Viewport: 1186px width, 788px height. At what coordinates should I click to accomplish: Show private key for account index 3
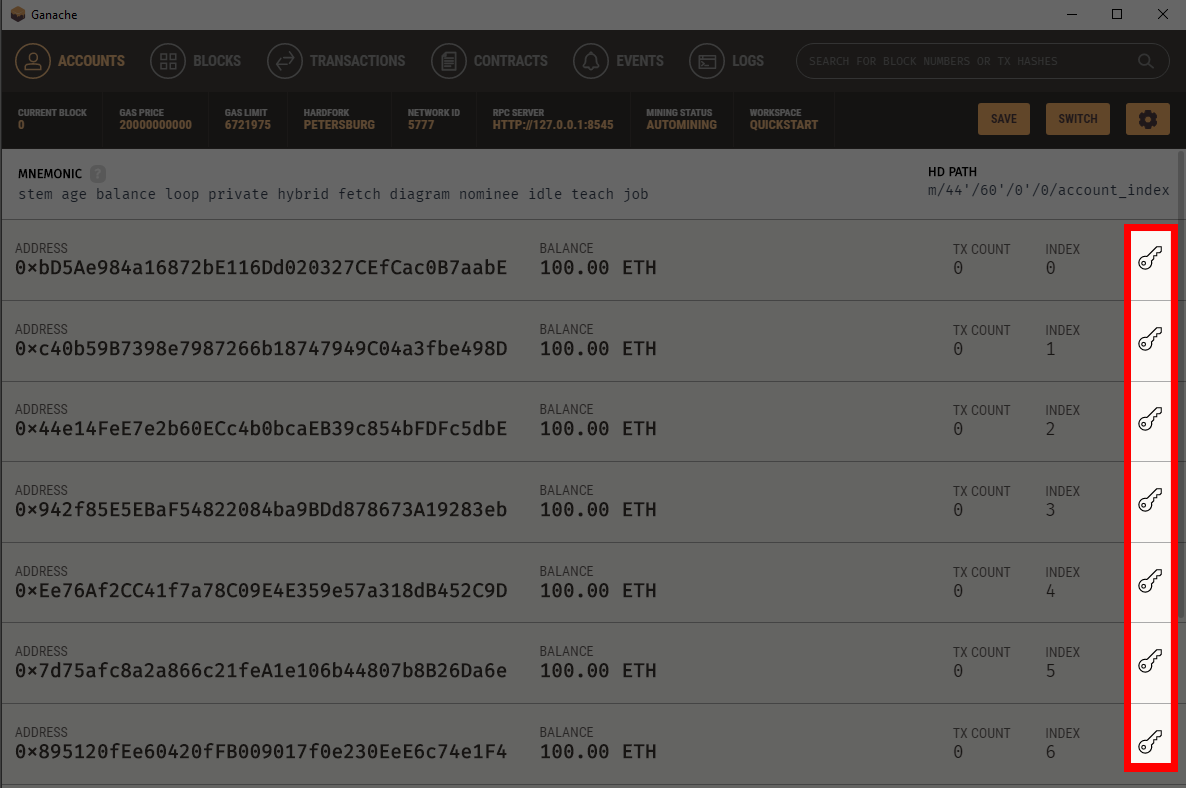1150,501
